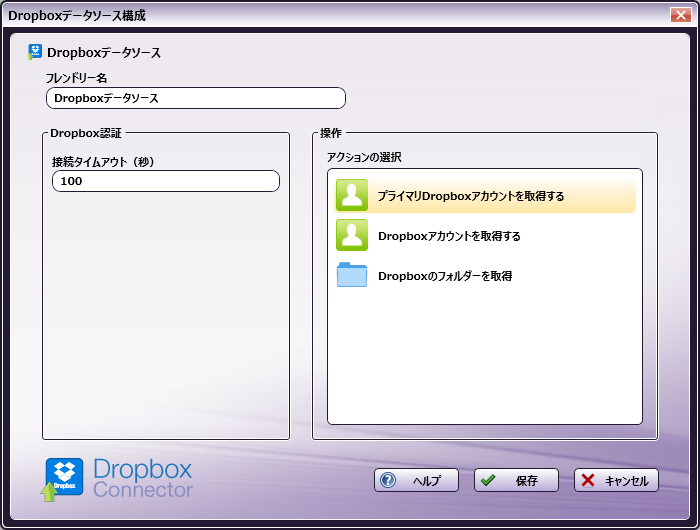Click the Dropboxデータソース heading text
The height and width of the screenshot is (530, 700).
[104, 53]
